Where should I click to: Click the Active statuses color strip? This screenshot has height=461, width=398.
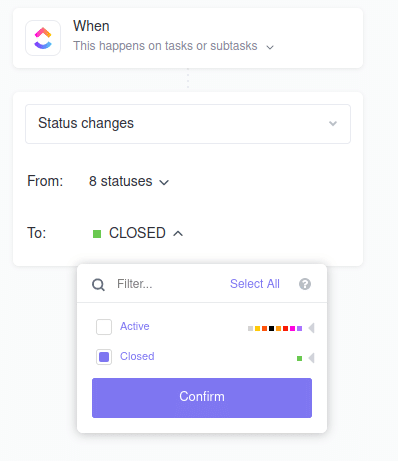click(x=275, y=328)
